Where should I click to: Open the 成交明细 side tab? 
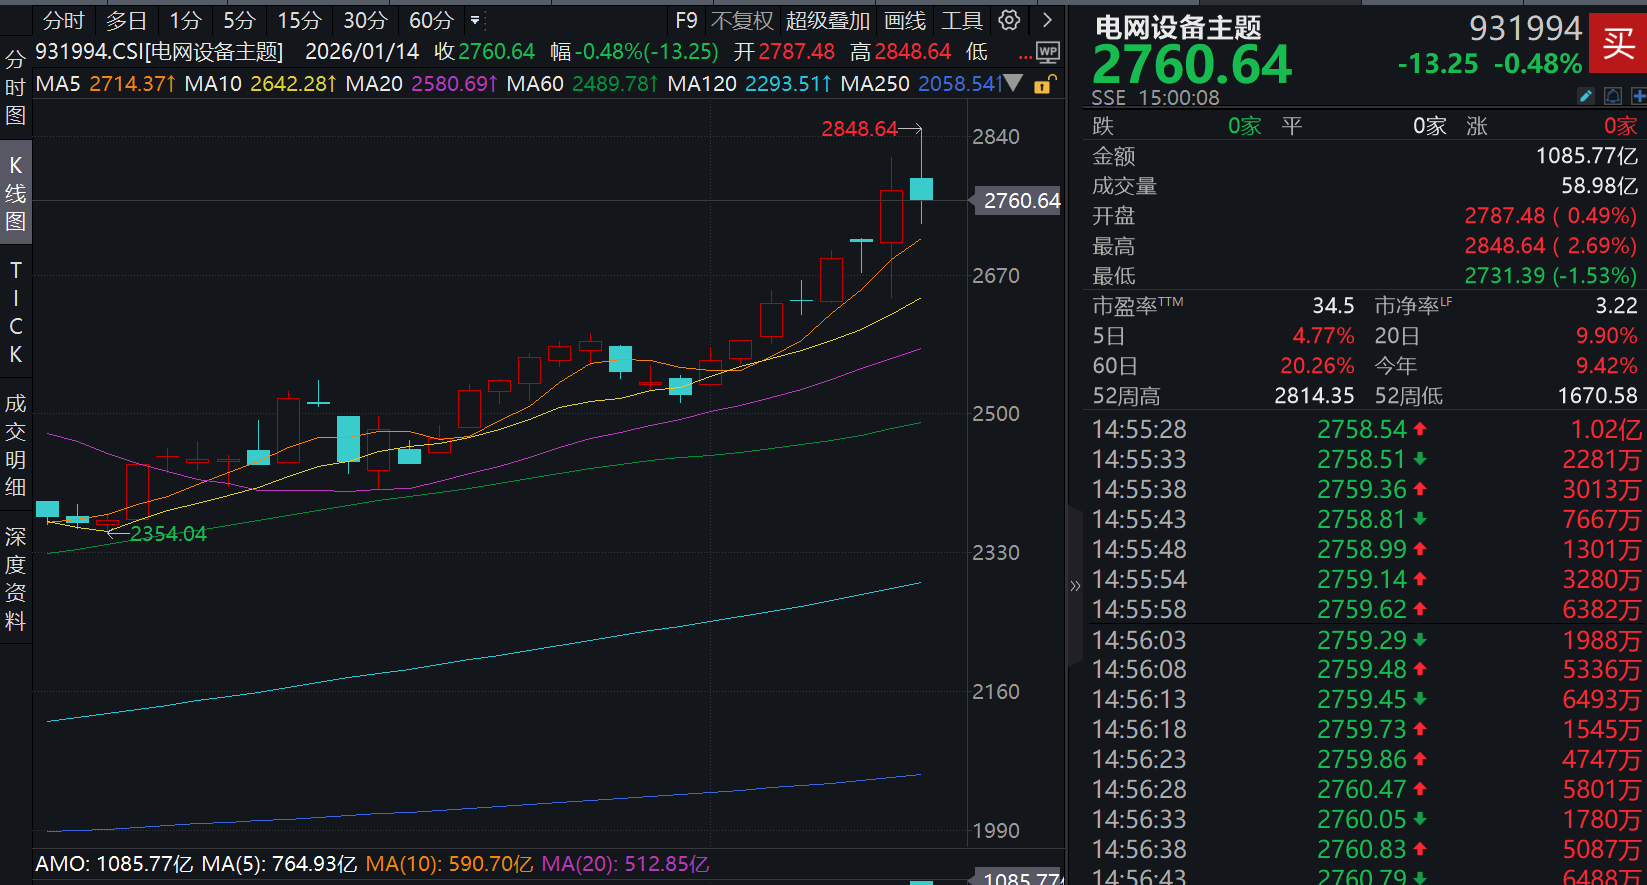(x=15, y=445)
